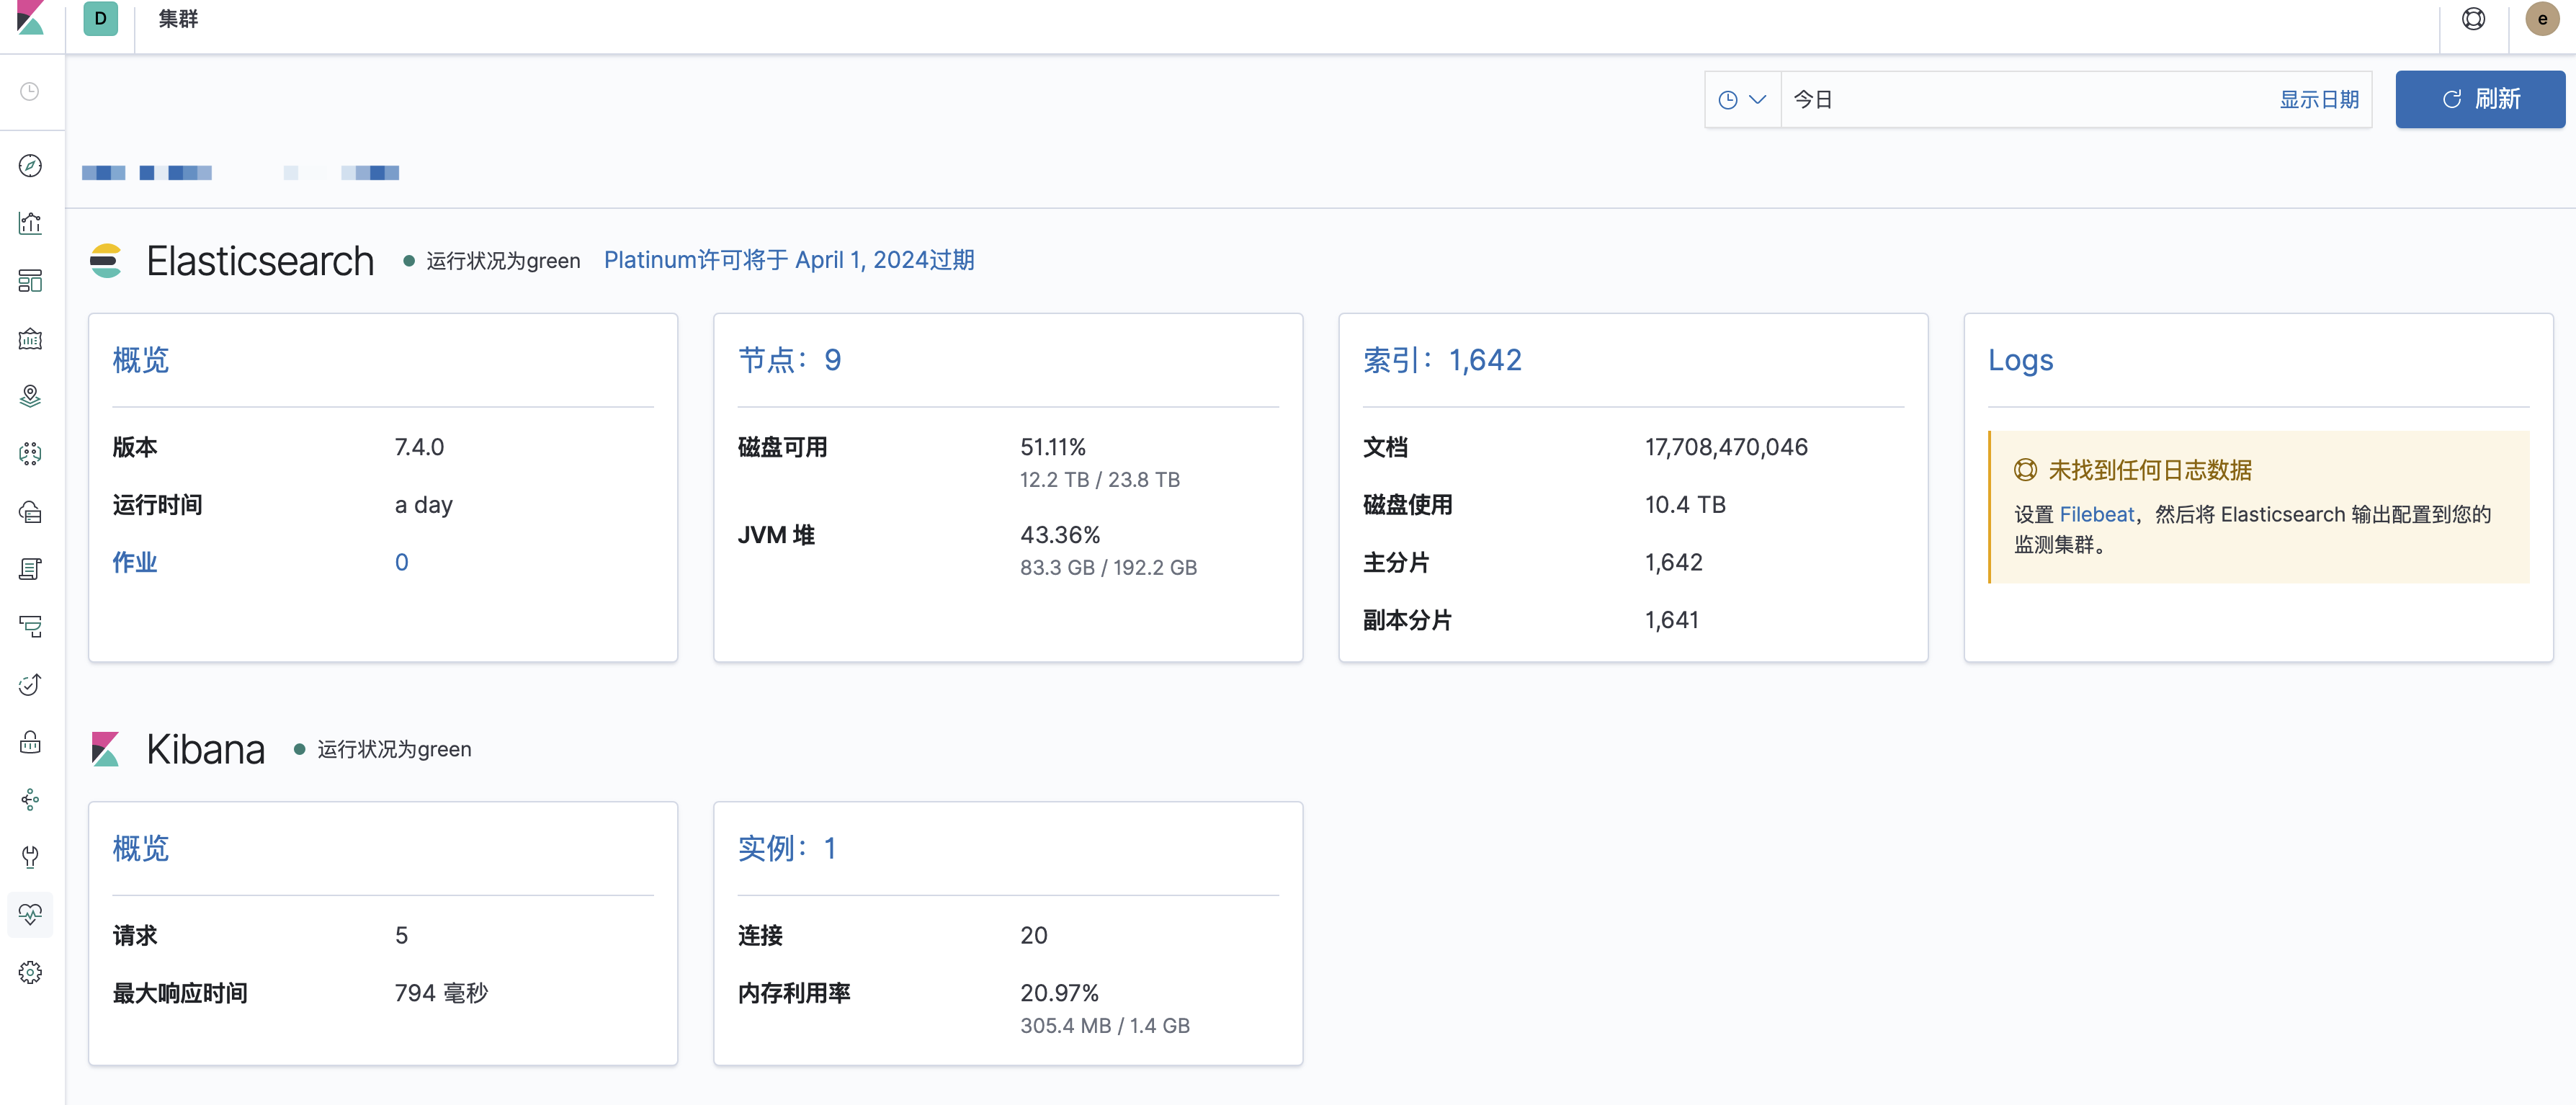Open the Platinum license expiry link
Viewport: 2576px width, 1105px height.
pyautogui.click(x=789, y=260)
